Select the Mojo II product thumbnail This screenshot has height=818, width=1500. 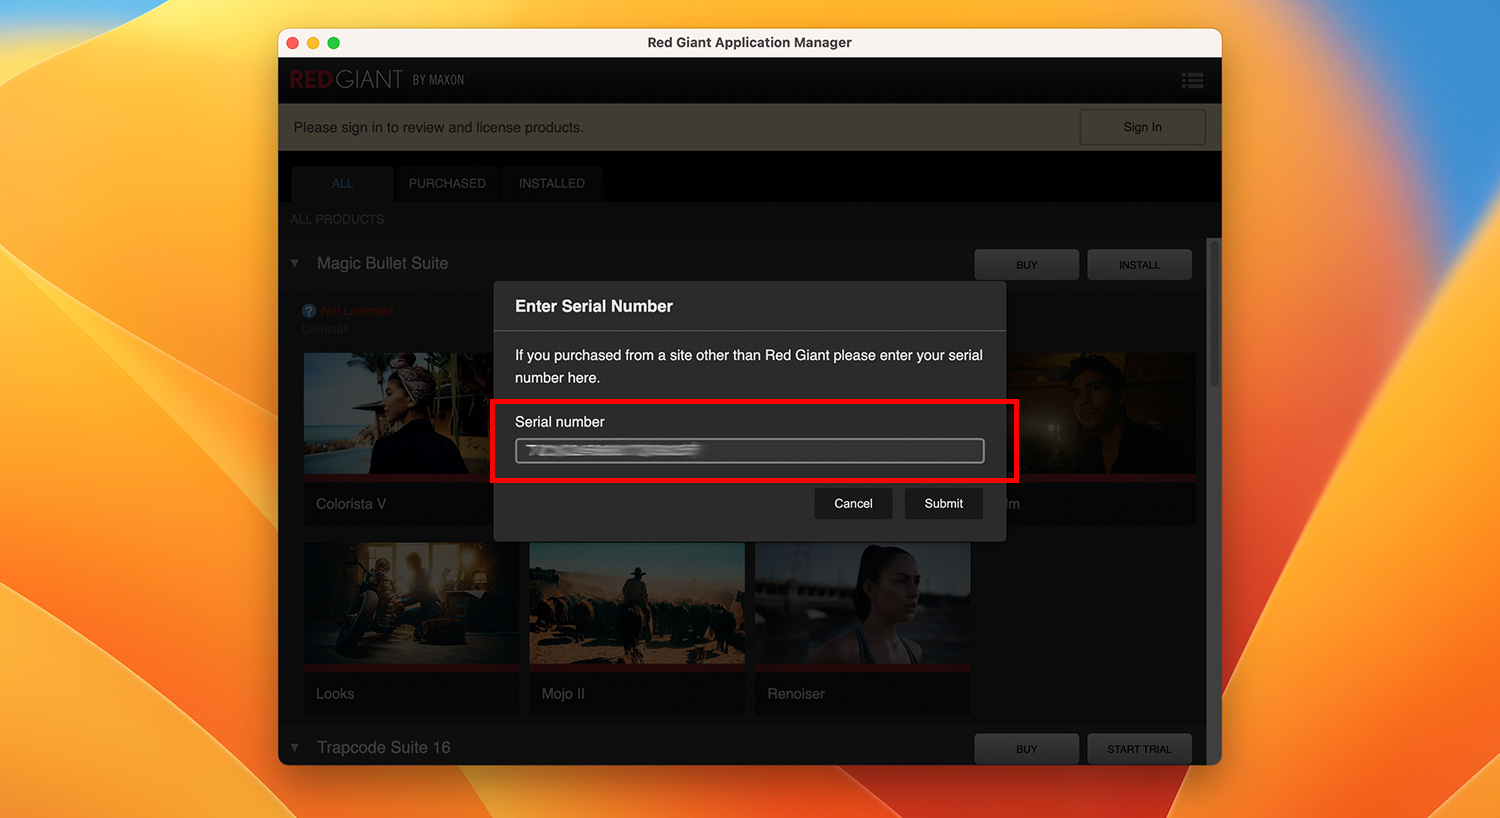[x=637, y=603]
